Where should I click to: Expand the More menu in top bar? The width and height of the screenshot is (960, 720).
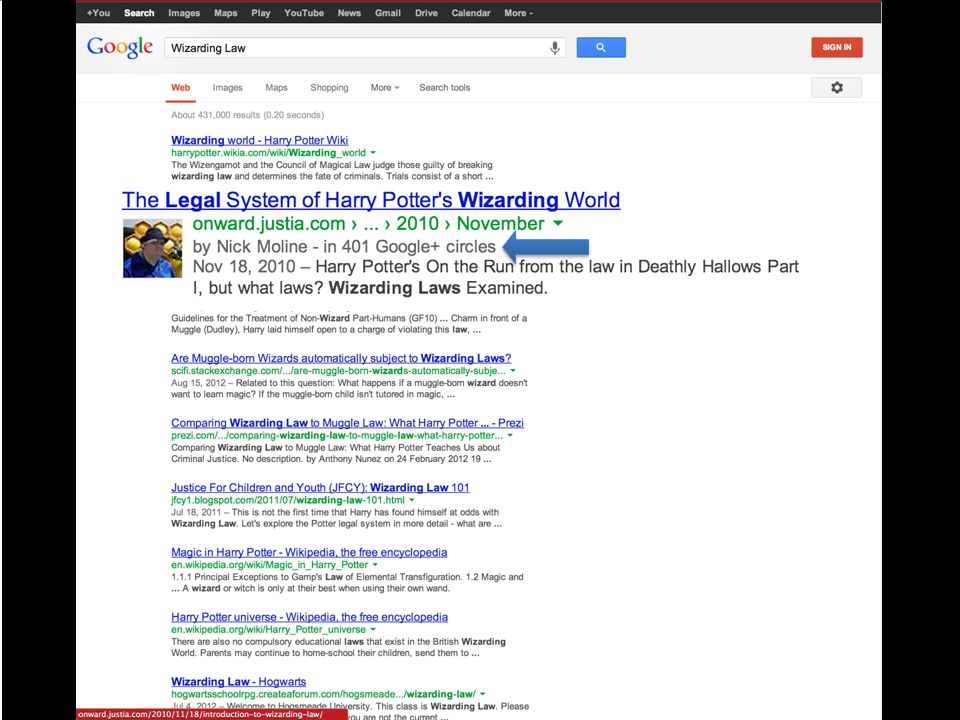(519, 13)
